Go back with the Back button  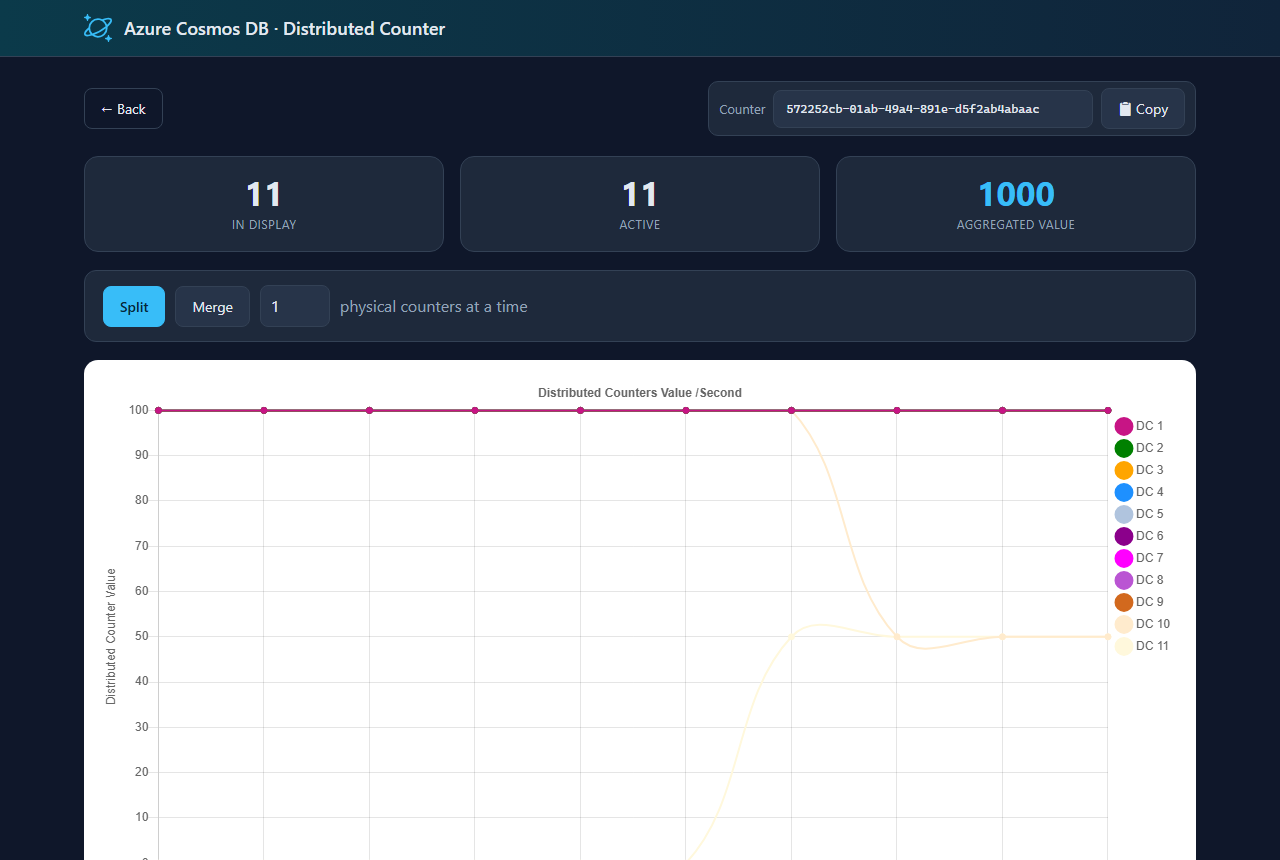123,109
